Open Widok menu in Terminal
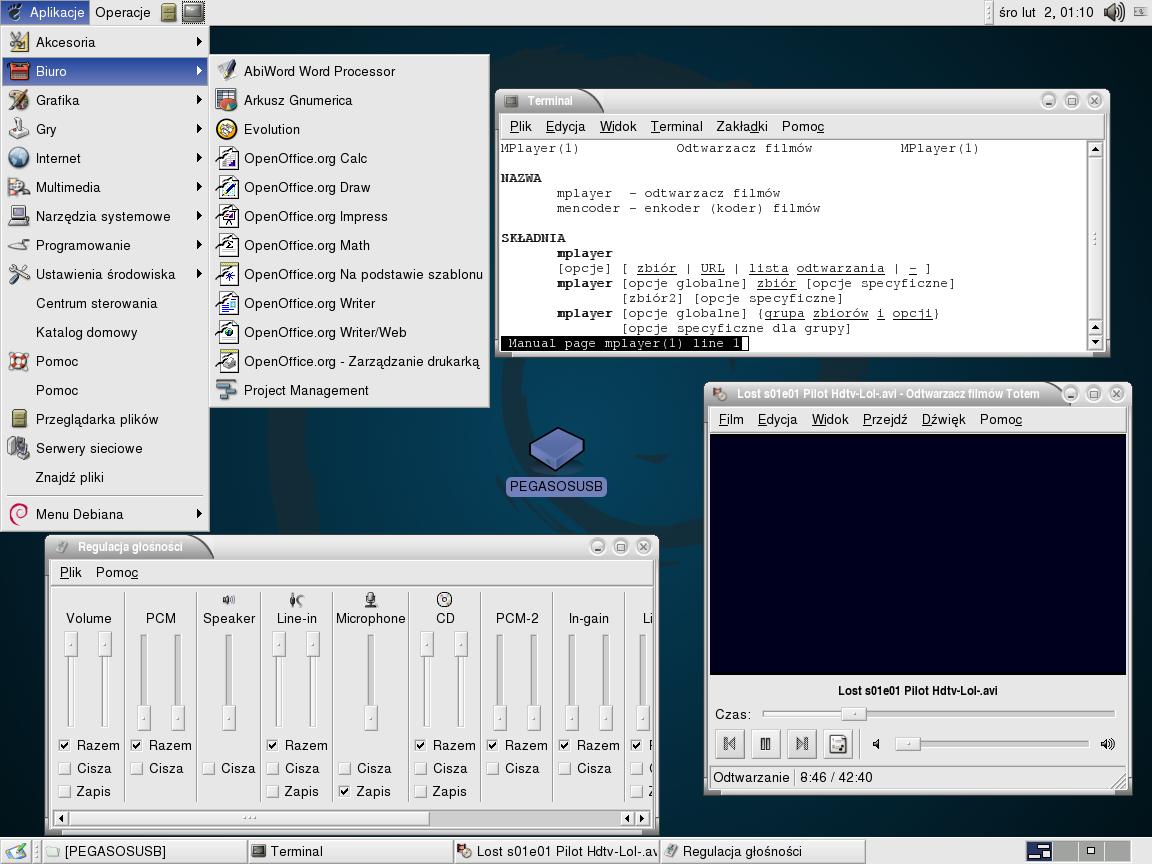 click(618, 126)
